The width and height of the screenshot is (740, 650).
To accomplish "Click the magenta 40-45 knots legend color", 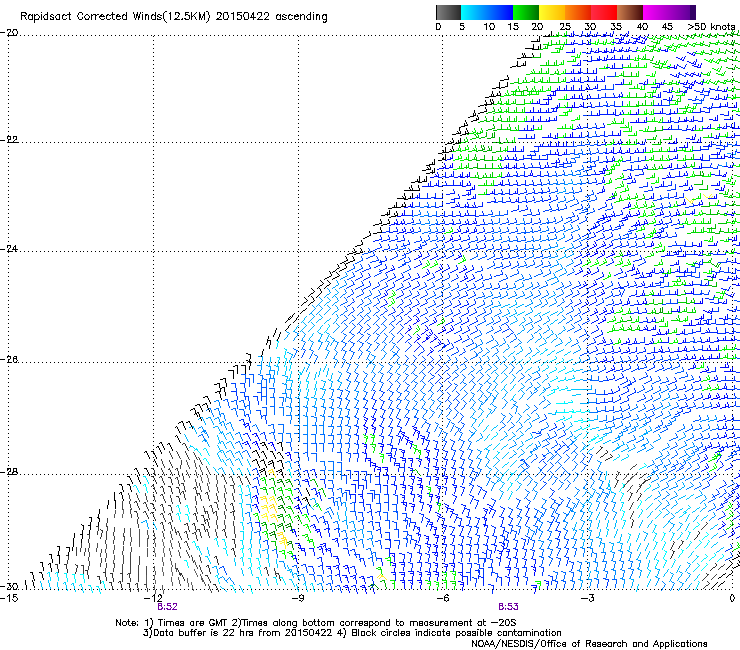I will 656,12.
